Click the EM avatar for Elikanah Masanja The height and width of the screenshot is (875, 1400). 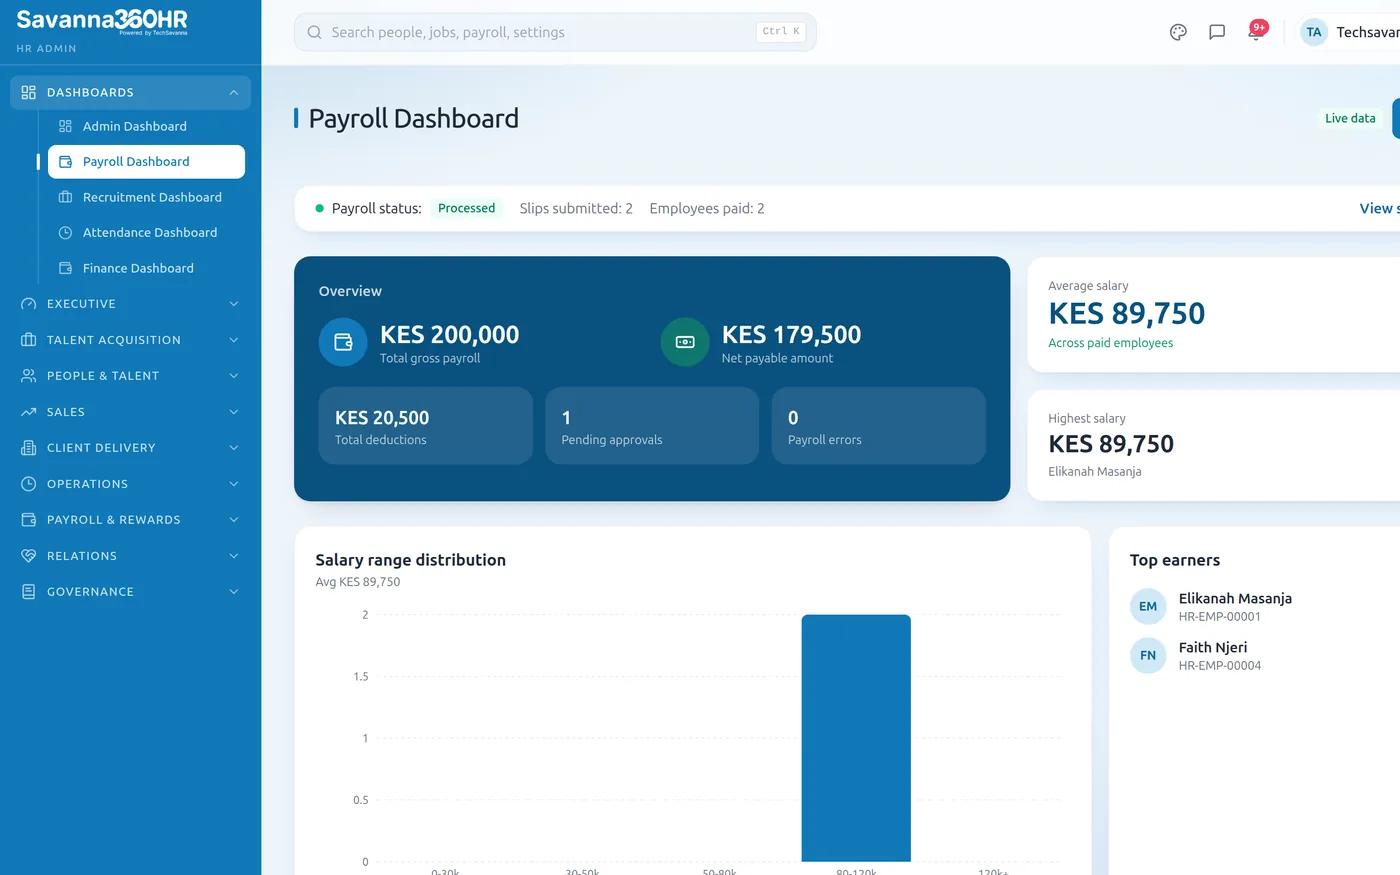point(1148,606)
